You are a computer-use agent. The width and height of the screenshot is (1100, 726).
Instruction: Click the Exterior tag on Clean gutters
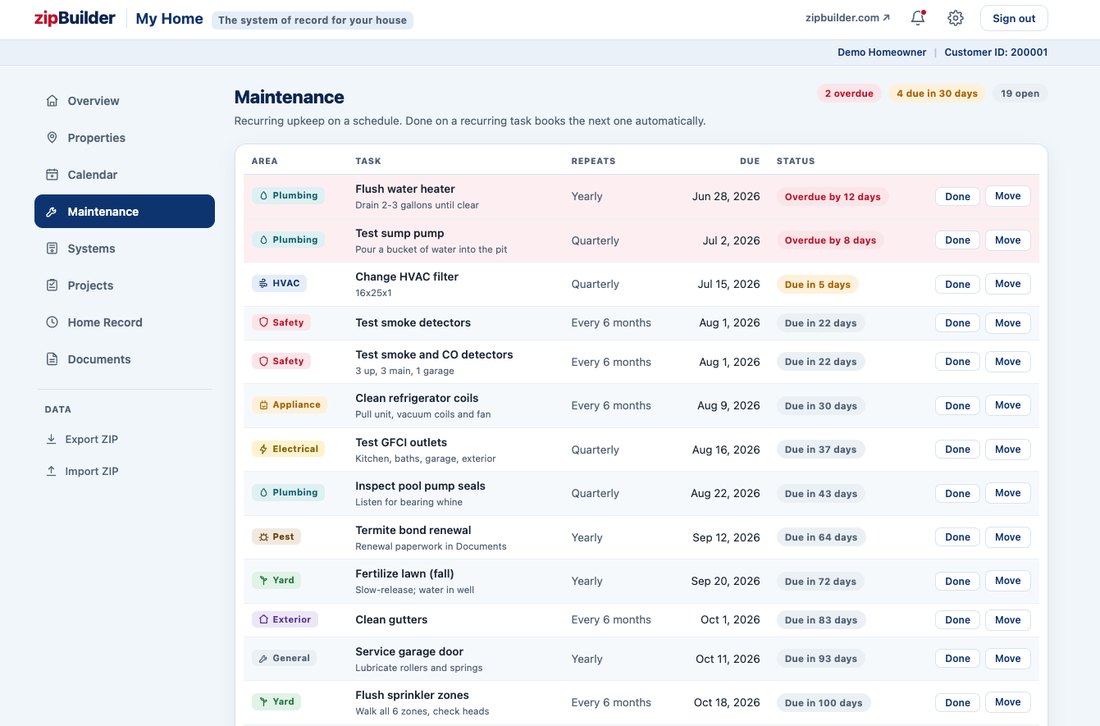285,619
